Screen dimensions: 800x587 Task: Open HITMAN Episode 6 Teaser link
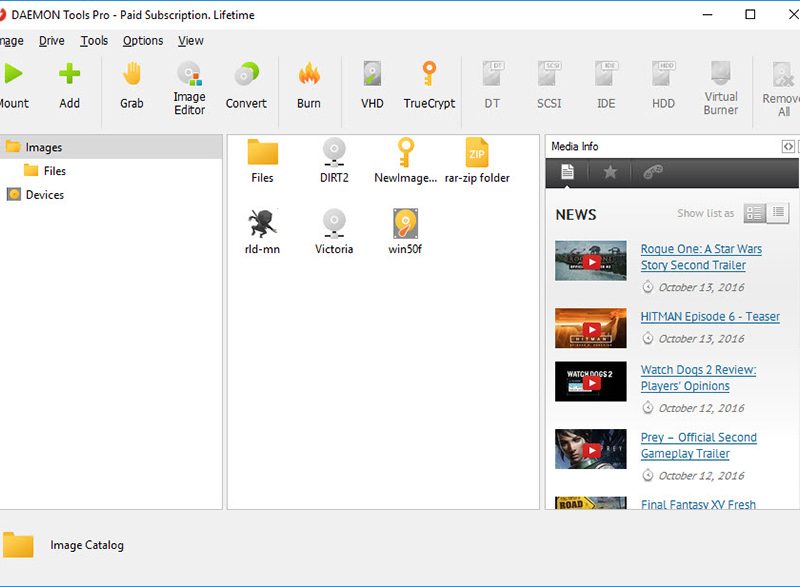[x=710, y=317]
